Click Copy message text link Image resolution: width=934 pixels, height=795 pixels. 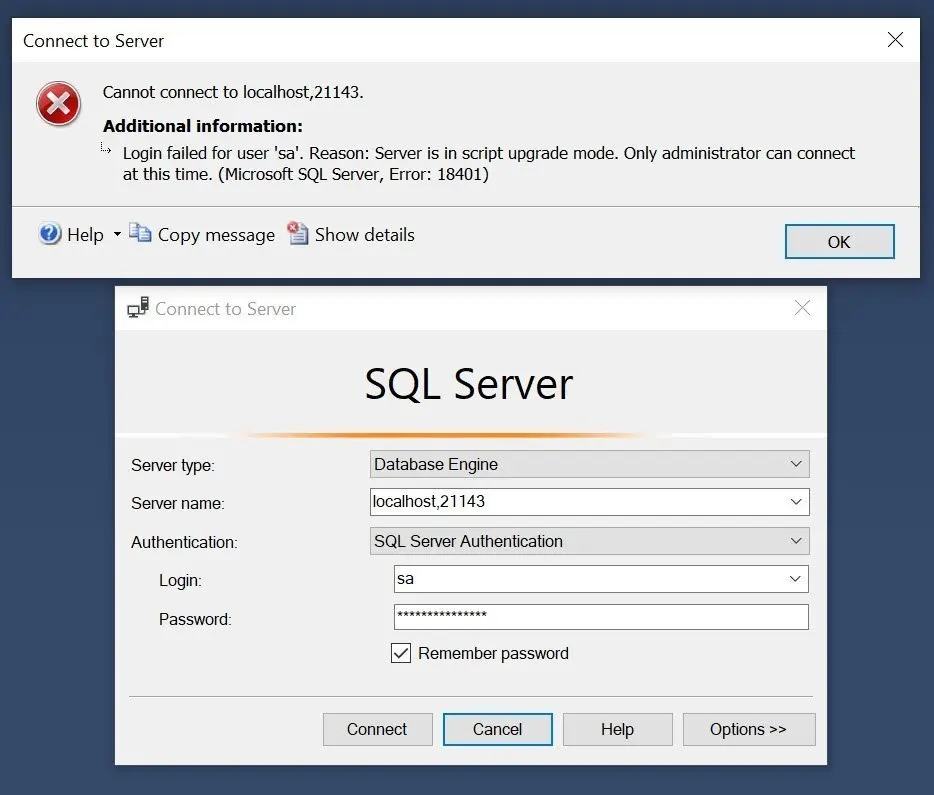click(x=216, y=235)
